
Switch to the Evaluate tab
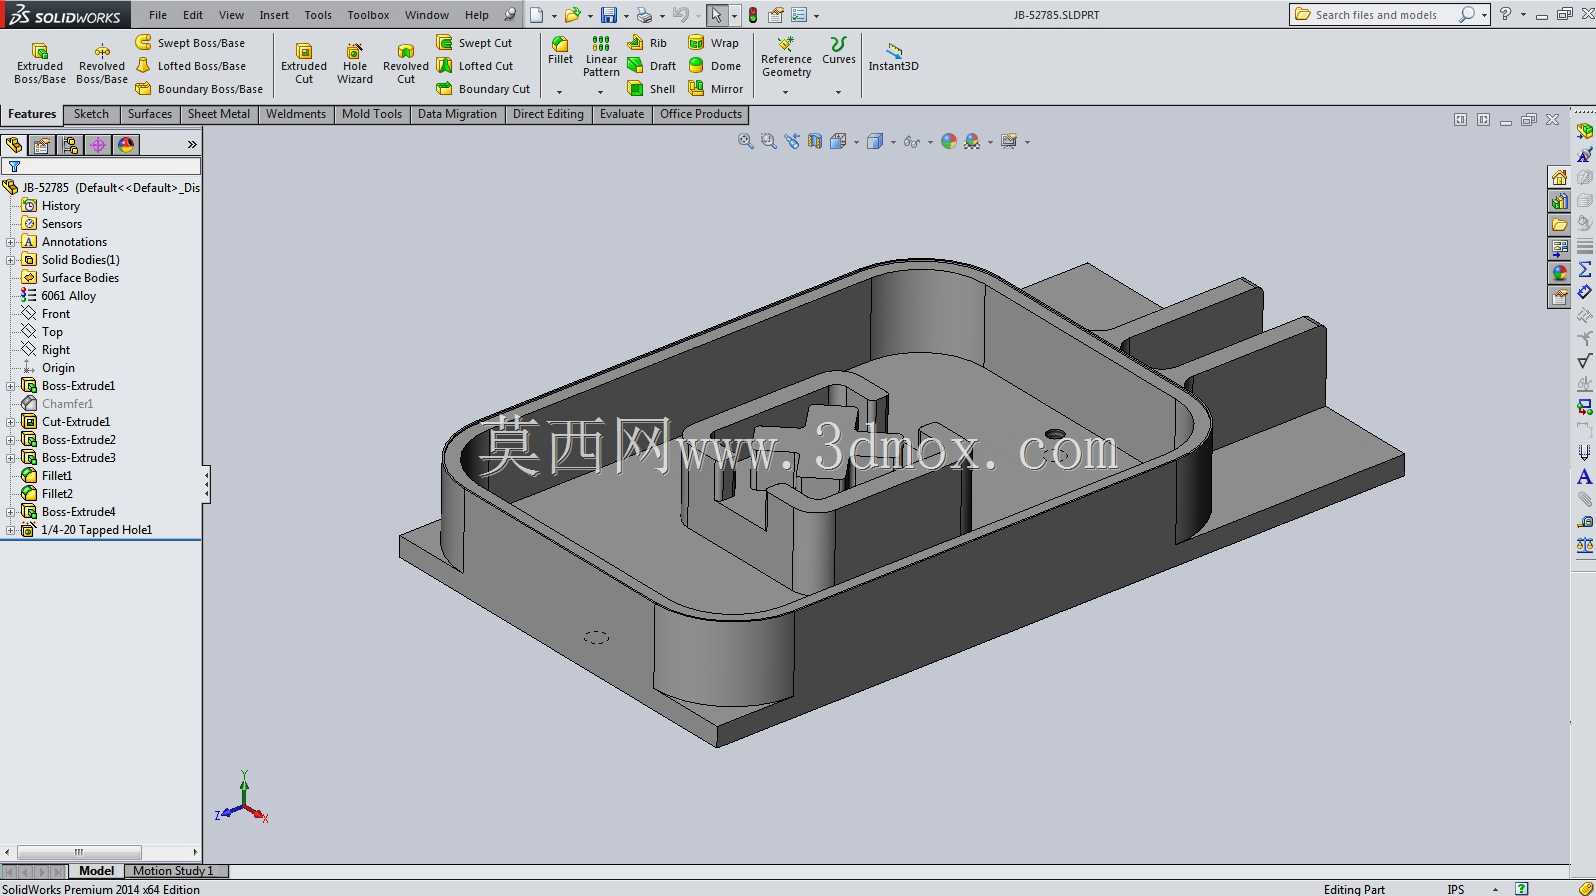pos(622,114)
